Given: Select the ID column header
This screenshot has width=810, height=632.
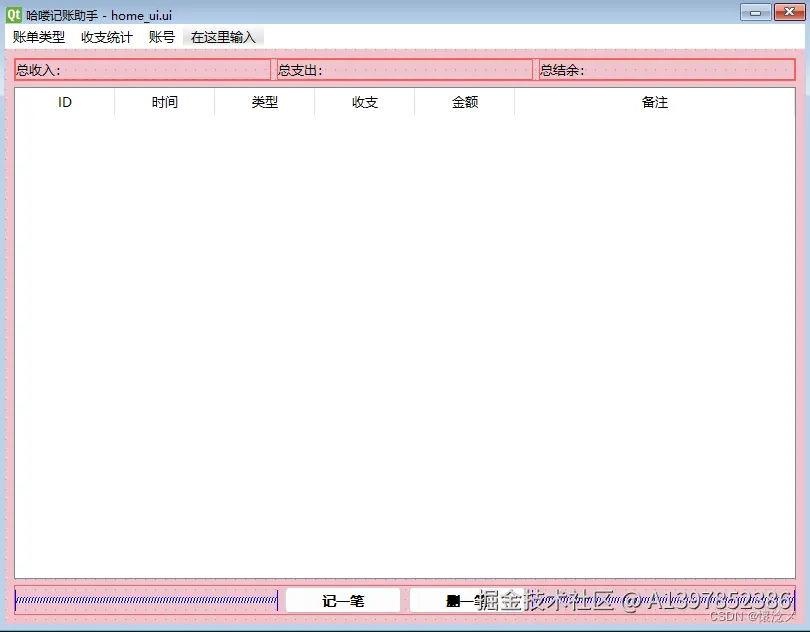Looking at the screenshot, I should point(64,102).
